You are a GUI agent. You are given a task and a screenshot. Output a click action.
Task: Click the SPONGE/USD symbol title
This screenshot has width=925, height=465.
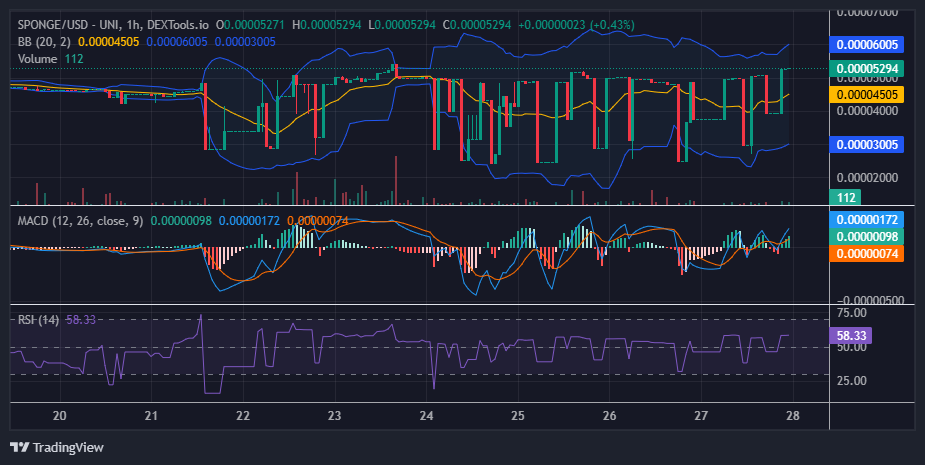(113, 25)
